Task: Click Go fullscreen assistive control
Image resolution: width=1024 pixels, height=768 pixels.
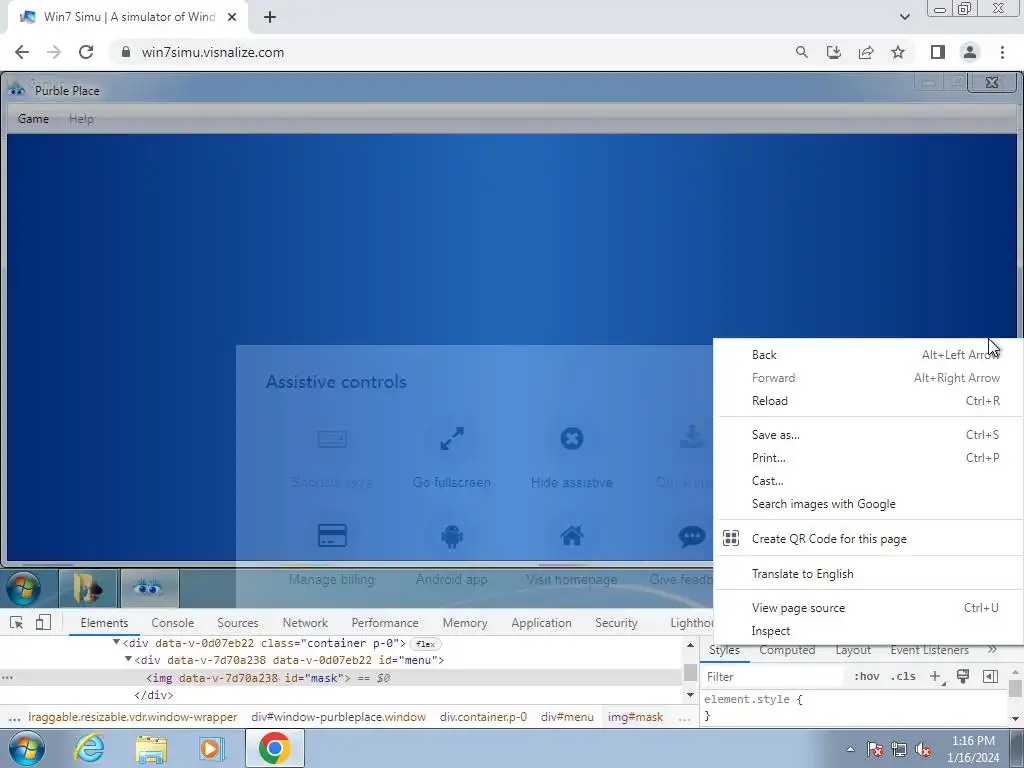Action: (x=451, y=439)
